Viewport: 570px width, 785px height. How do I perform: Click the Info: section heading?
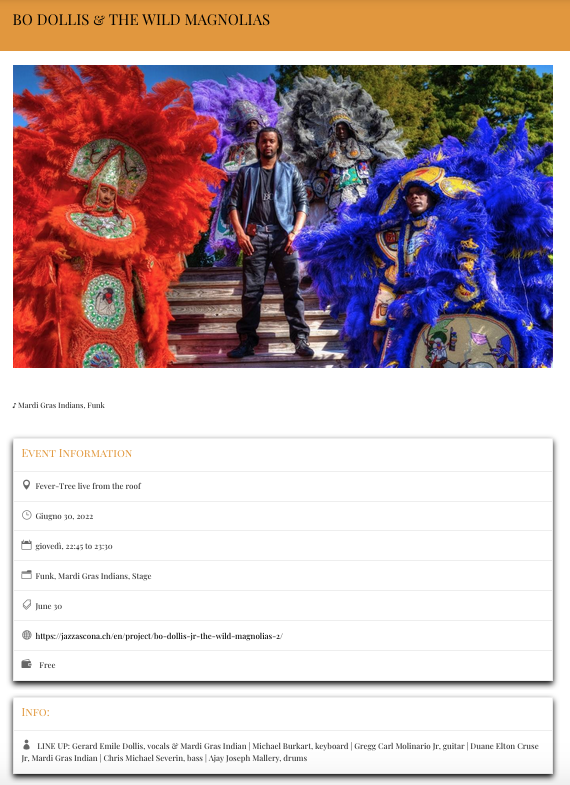click(x=36, y=712)
